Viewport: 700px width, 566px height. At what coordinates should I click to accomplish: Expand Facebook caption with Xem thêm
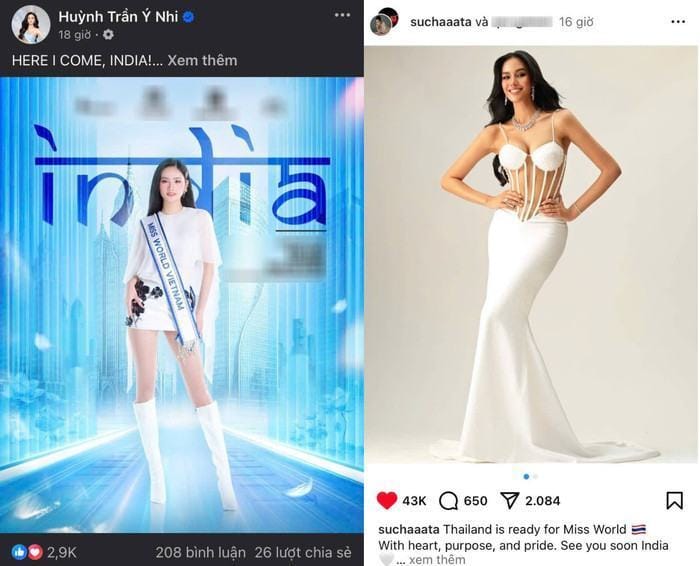(202, 60)
